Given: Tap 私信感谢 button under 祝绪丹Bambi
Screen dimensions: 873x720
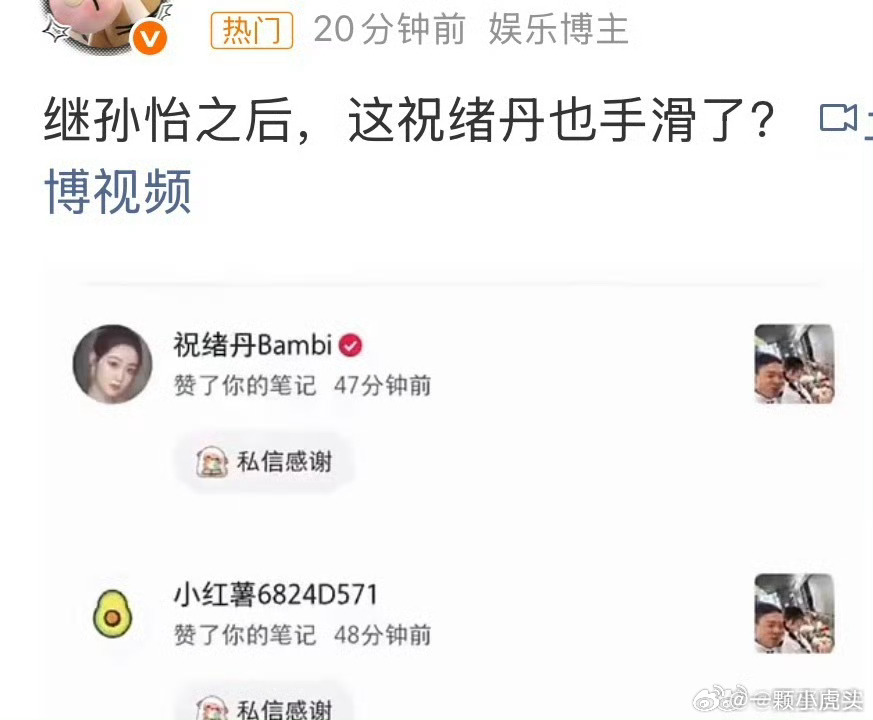Looking at the screenshot, I should click(264, 462).
